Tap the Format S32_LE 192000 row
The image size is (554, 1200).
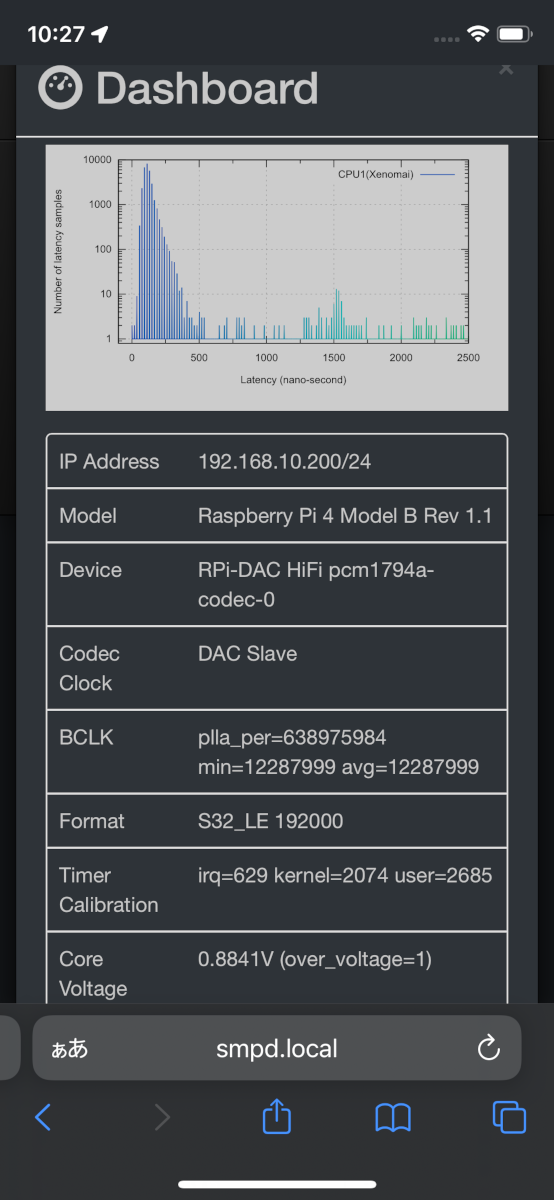277,821
